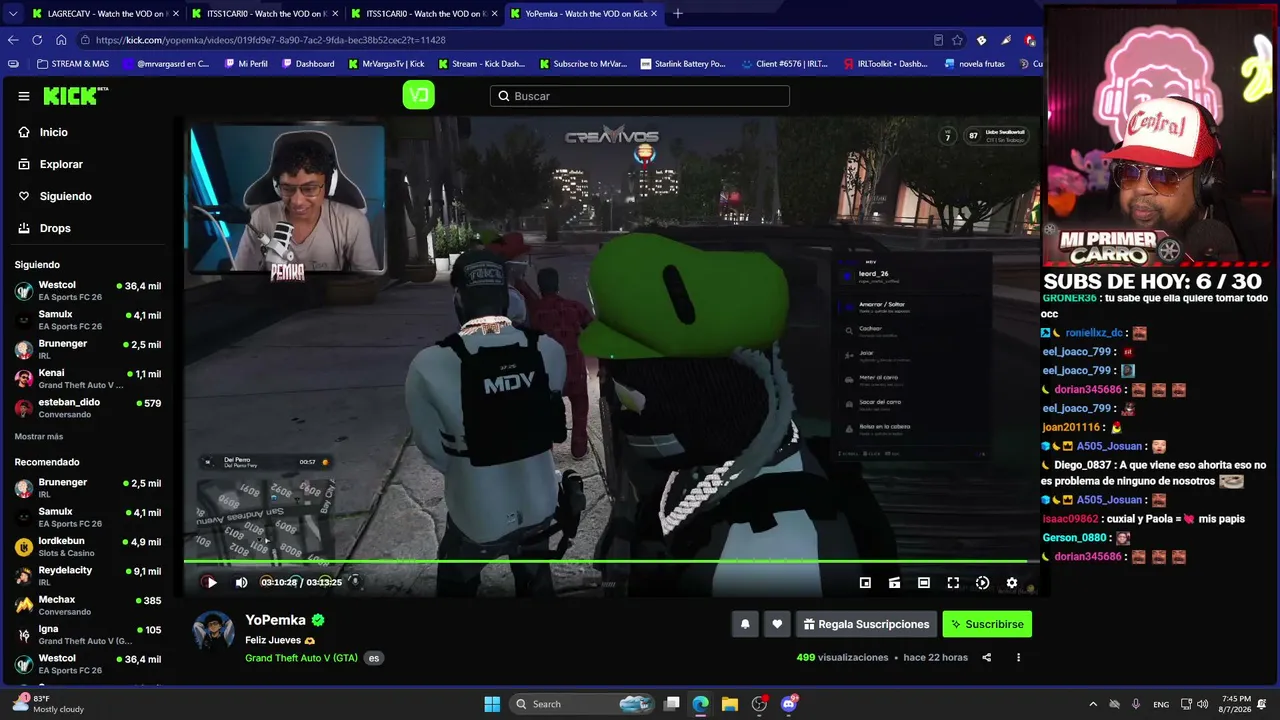The height and width of the screenshot is (720, 1280).
Task: Open Starlink Battery bookmark
Action: pyautogui.click(x=683, y=64)
